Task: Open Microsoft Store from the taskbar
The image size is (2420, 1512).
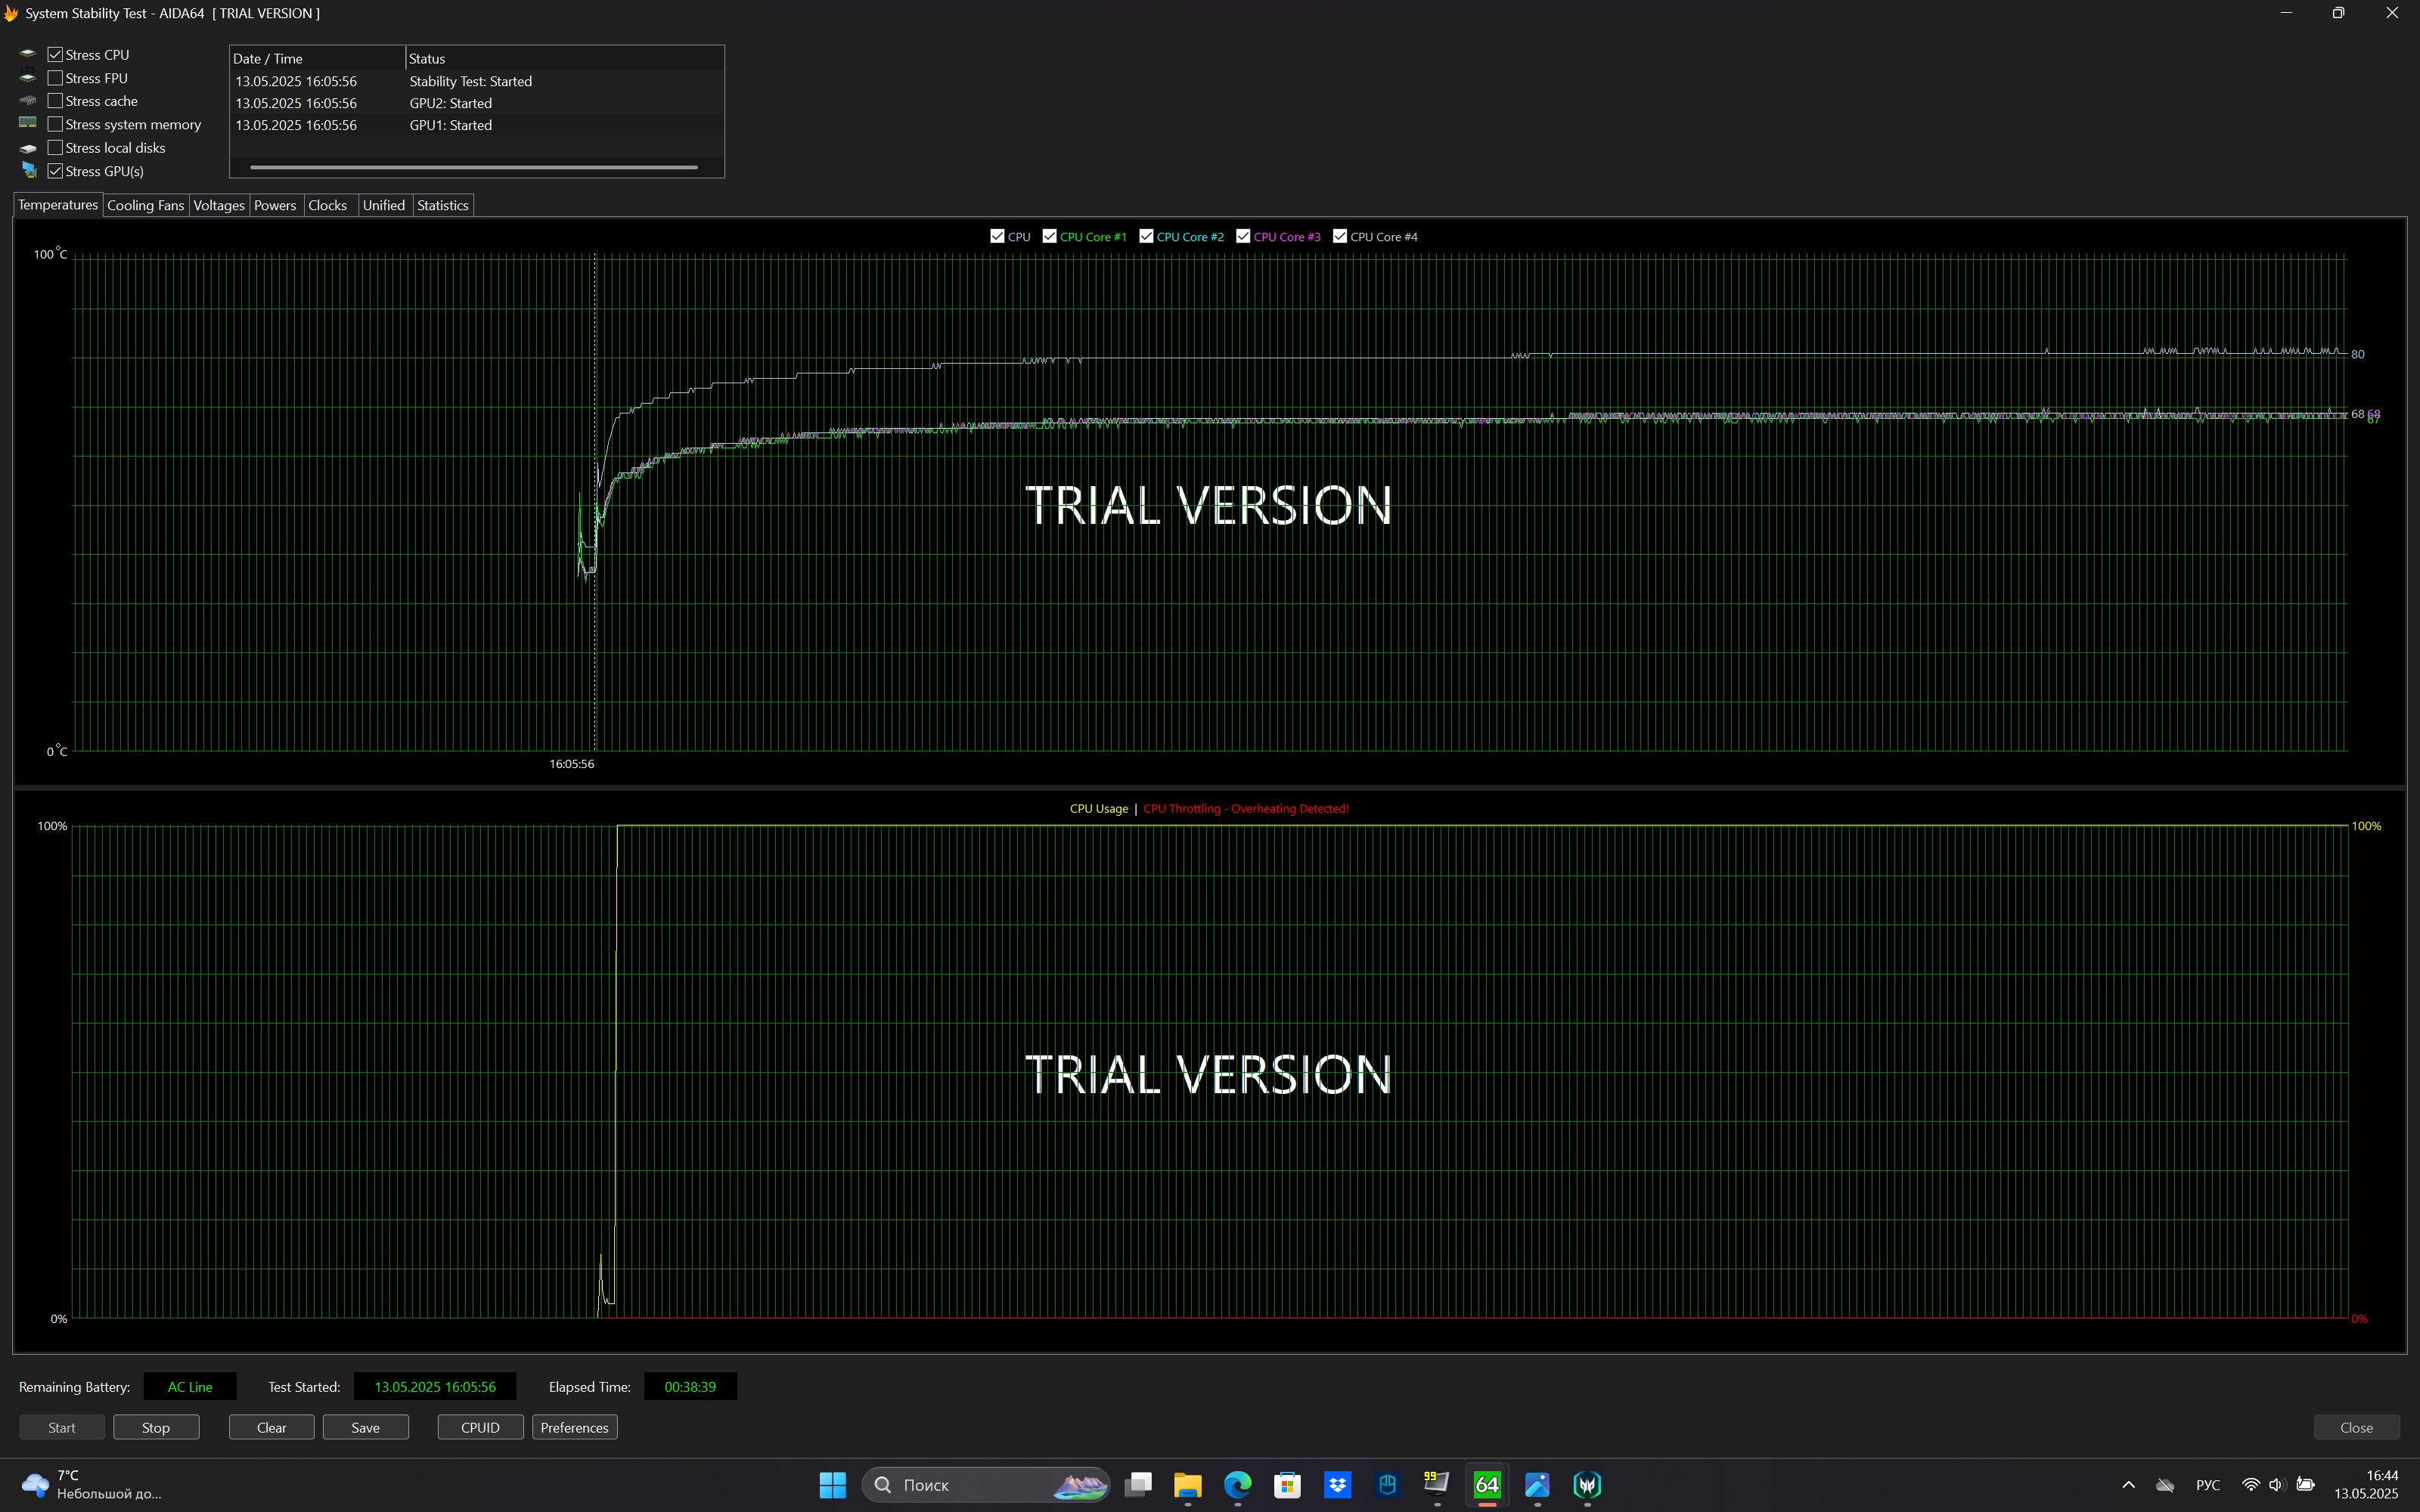Action: point(1287,1485)
